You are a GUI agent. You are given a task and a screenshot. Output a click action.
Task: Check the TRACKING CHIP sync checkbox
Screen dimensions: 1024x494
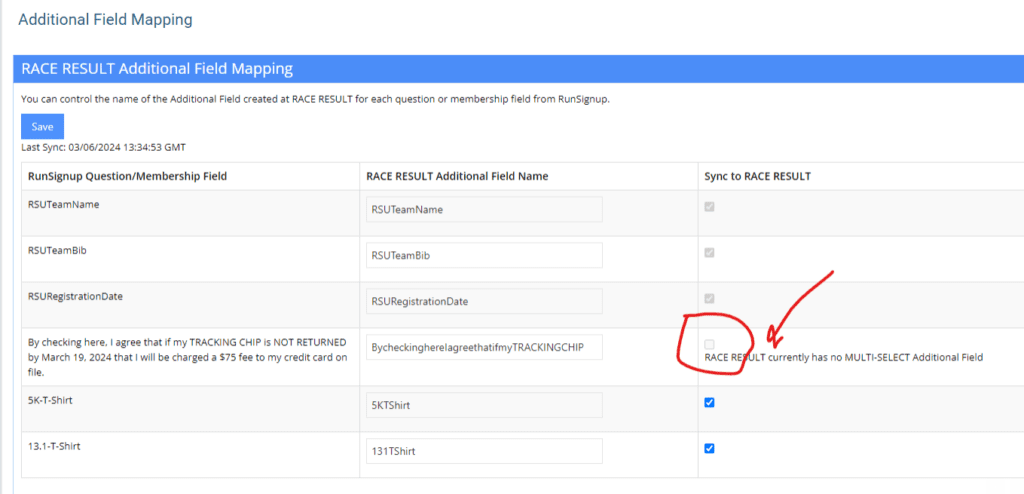click(x=709, y=344)
